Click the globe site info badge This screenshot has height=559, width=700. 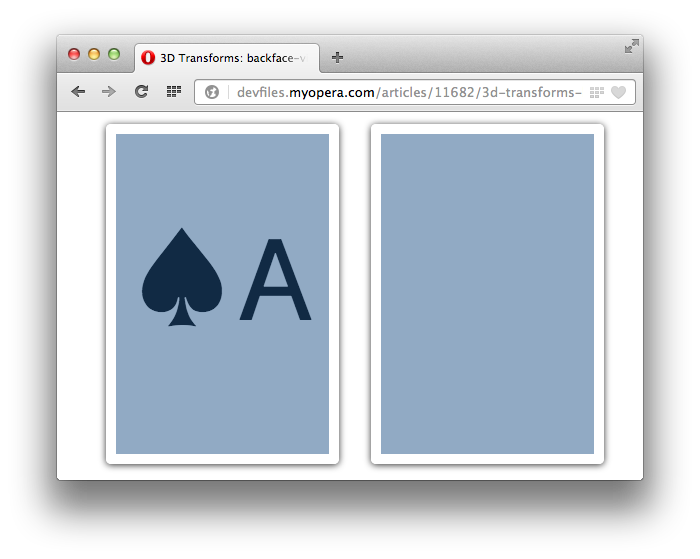coord(212,92)
